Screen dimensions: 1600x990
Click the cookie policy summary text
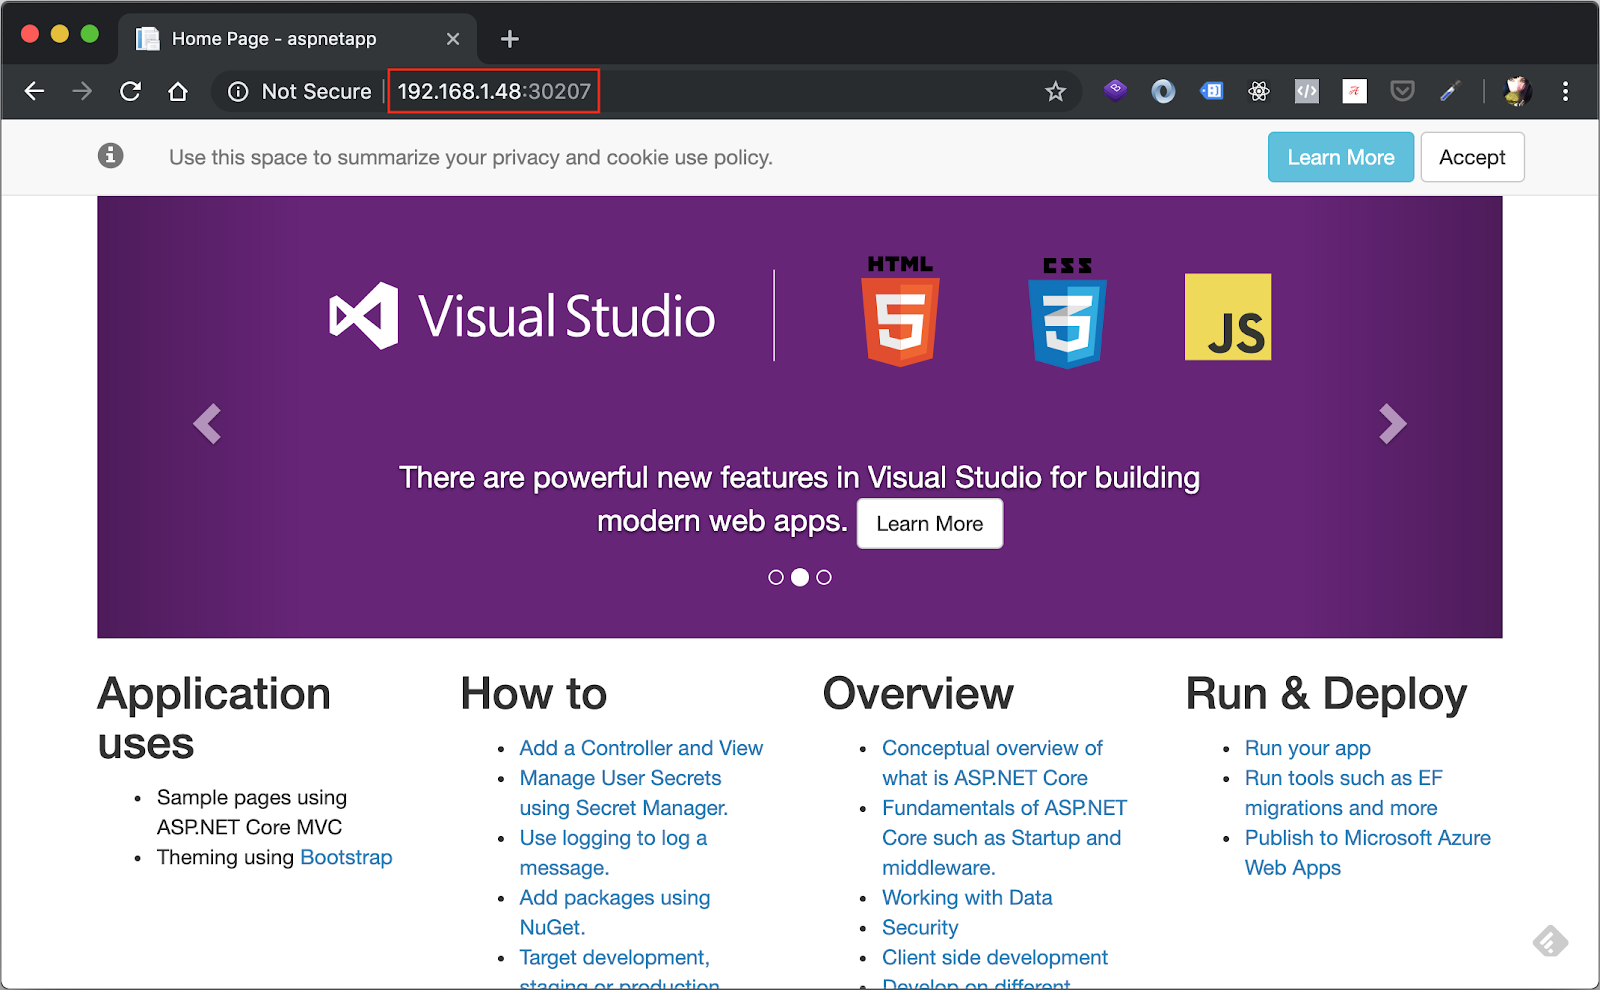pos(471,157)
